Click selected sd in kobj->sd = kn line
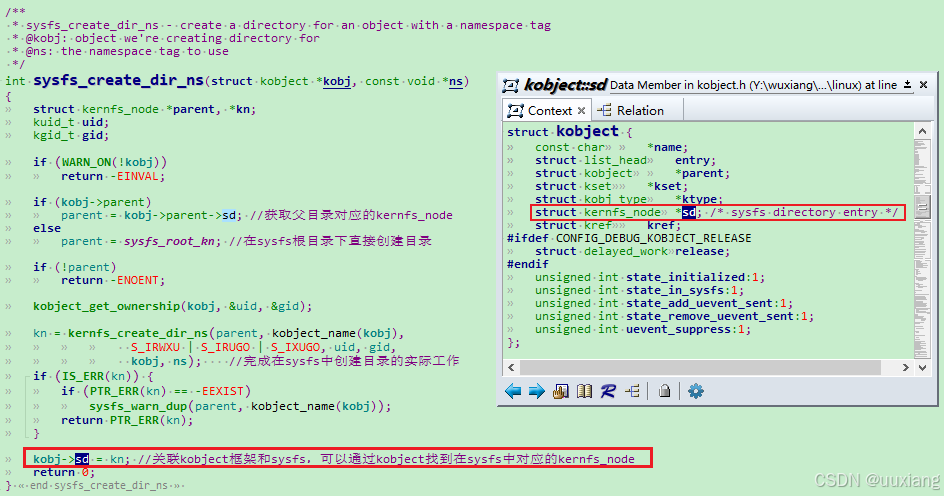Viewport: 944px width, 496px height. pyautogui.click(x=82, y=459)
